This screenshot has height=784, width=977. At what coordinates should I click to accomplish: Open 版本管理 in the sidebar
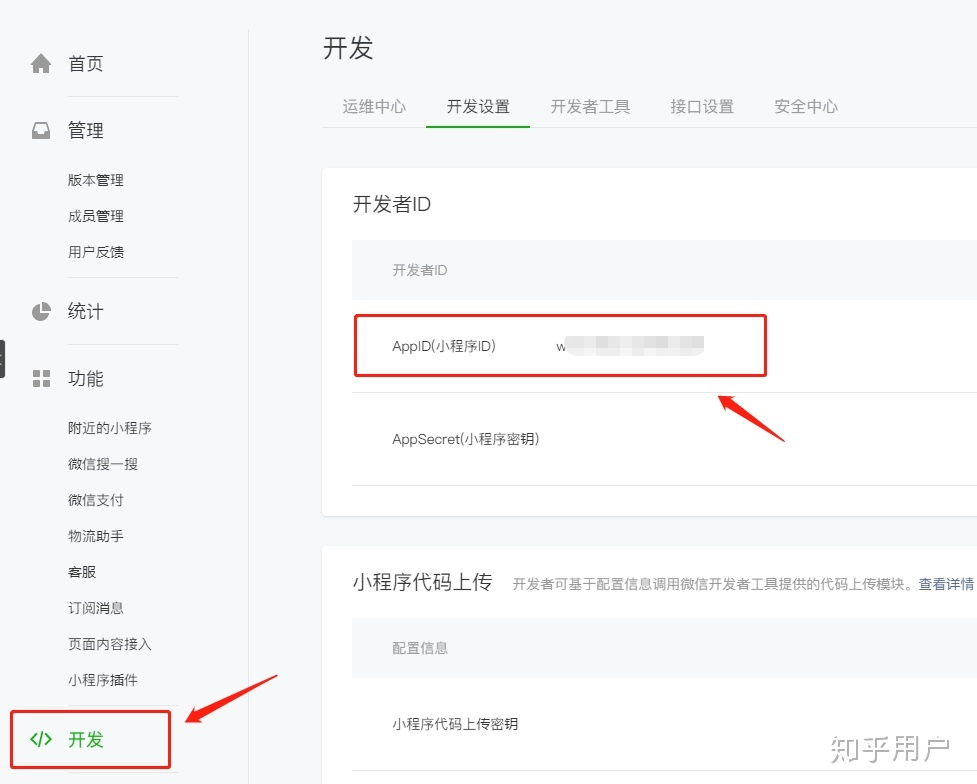coord(96,180)
